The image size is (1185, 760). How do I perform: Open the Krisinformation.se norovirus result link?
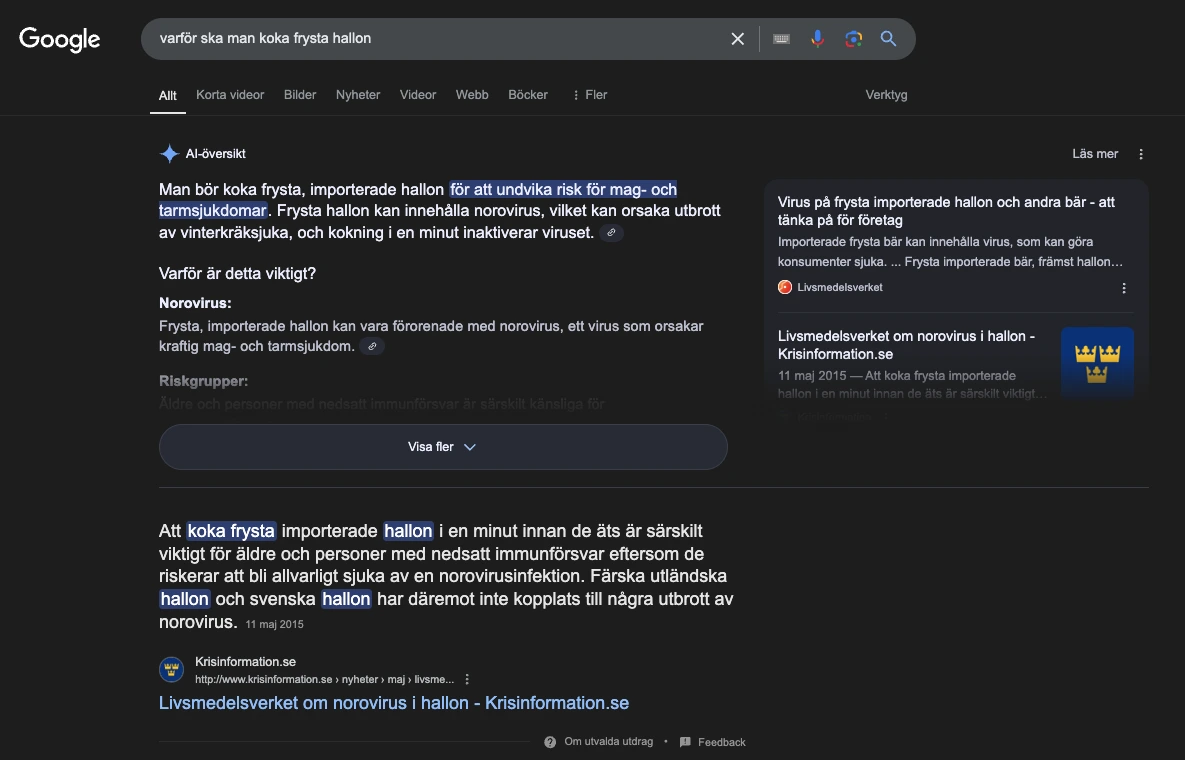tap(393, 703)
